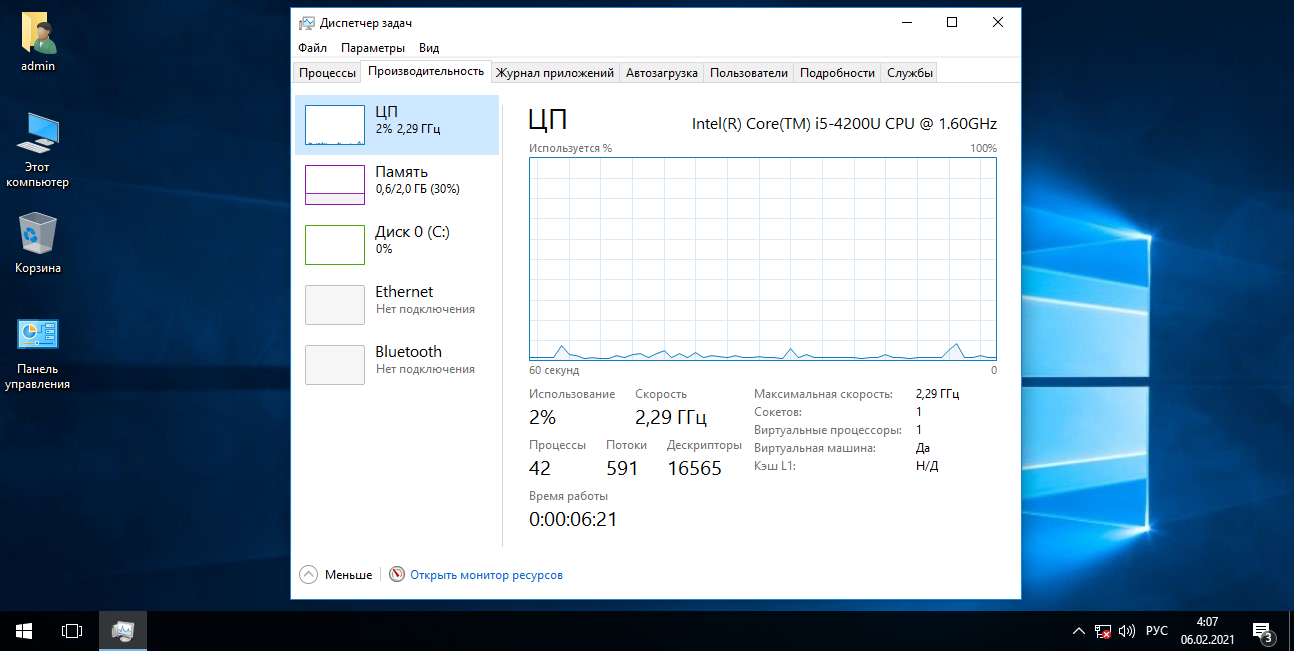Switch to the Производительность tab
The width and height of the screenshot is (1294, 651).
(426, 71)
